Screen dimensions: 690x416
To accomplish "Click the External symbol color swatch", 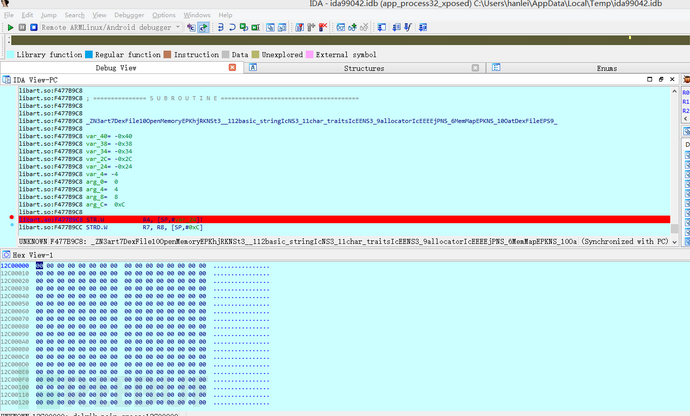I will coord(309,55).
